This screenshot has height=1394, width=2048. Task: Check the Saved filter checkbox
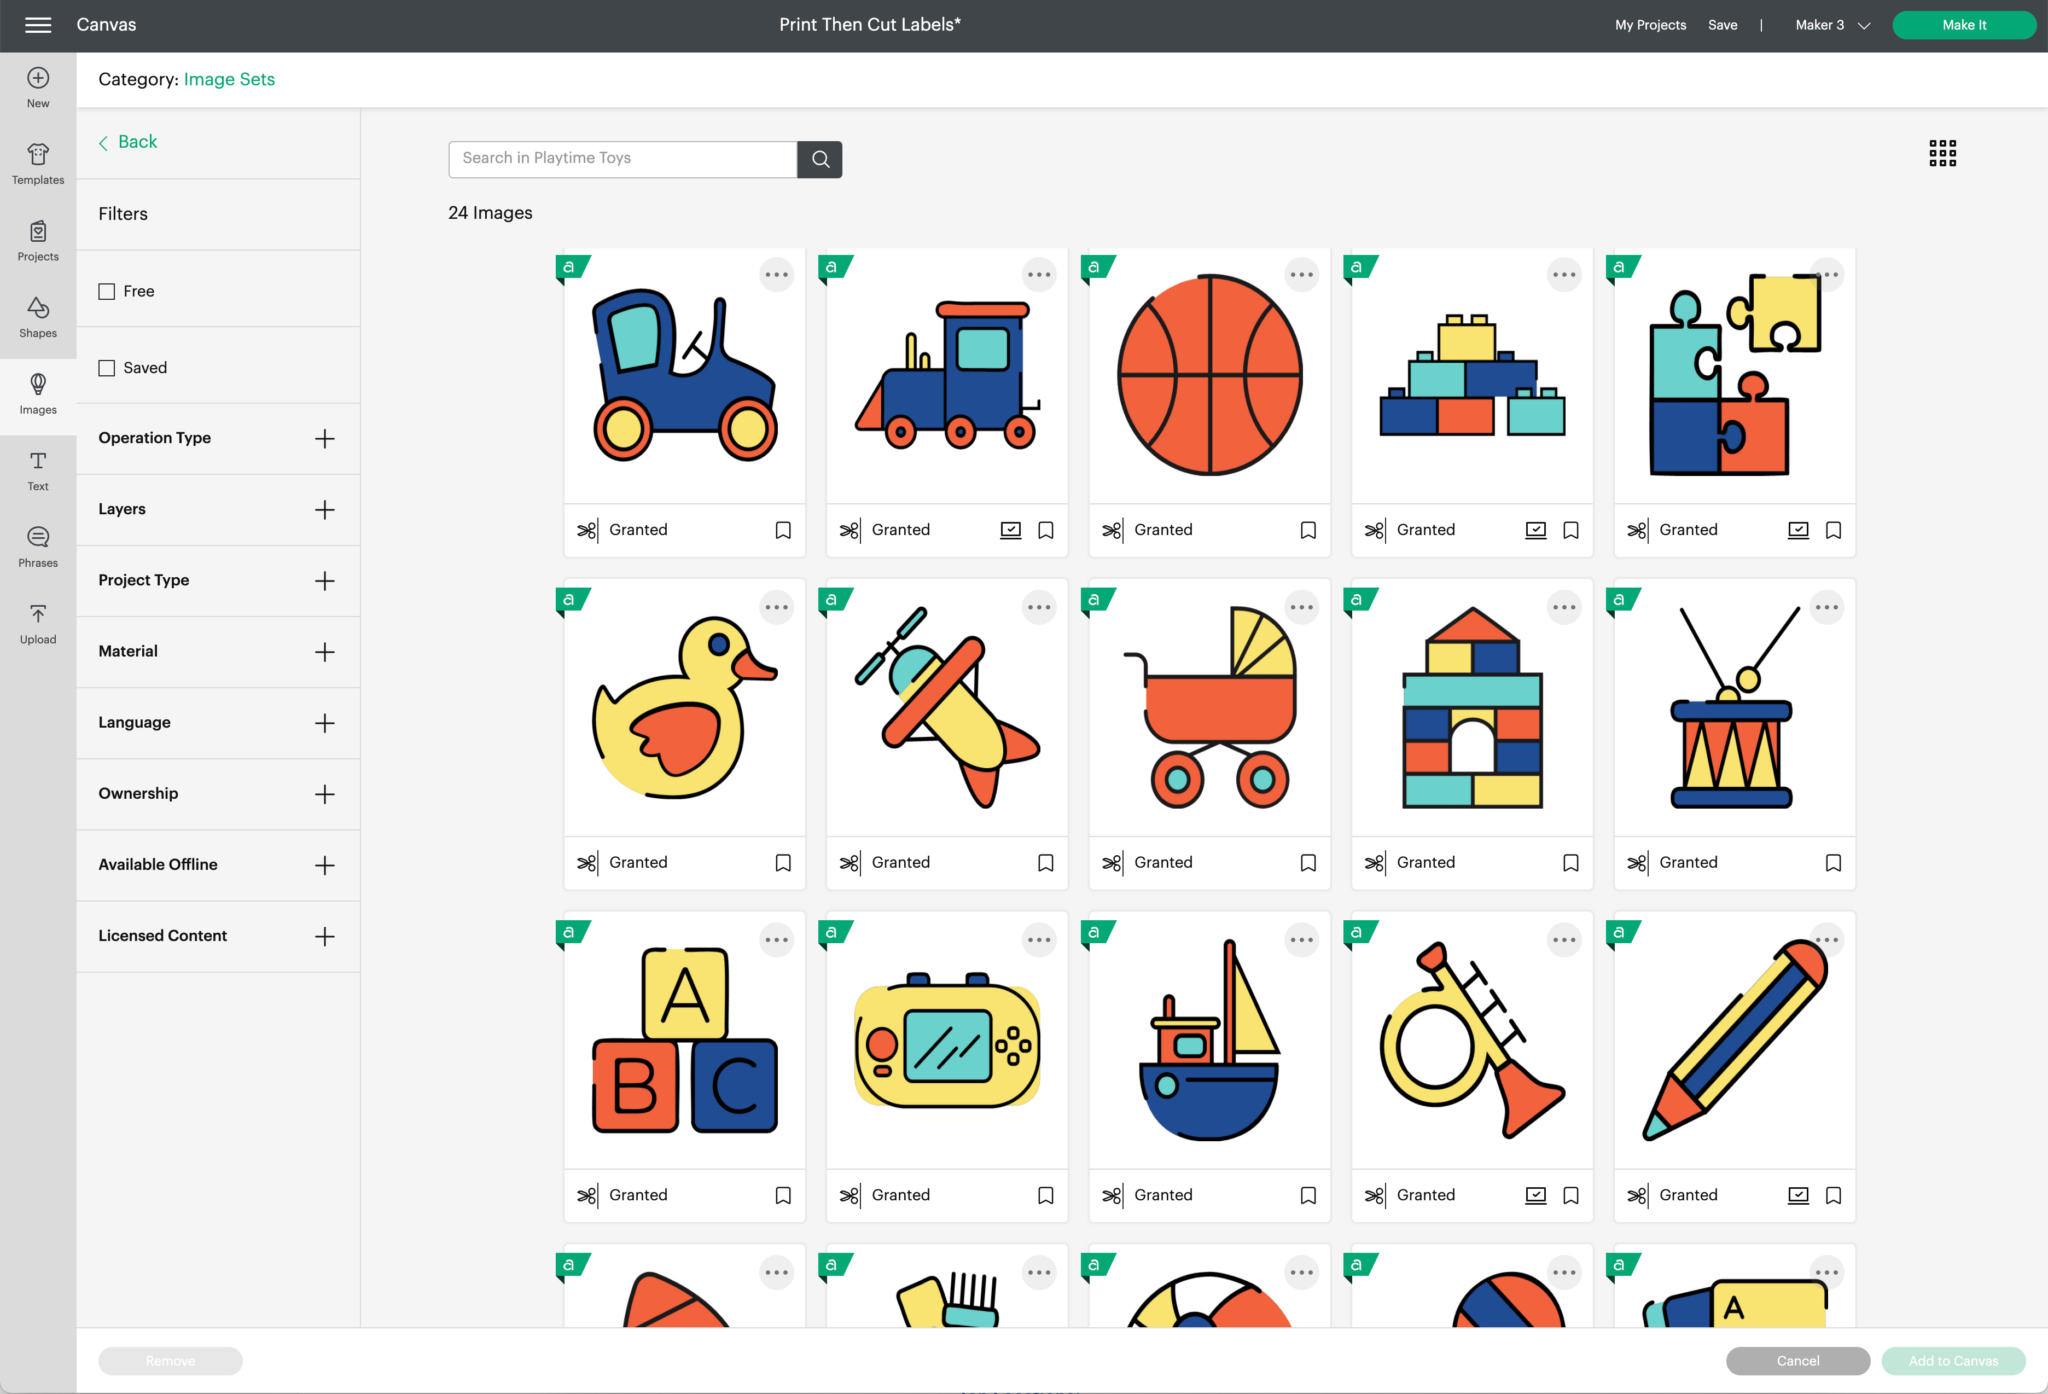point(107,368)
